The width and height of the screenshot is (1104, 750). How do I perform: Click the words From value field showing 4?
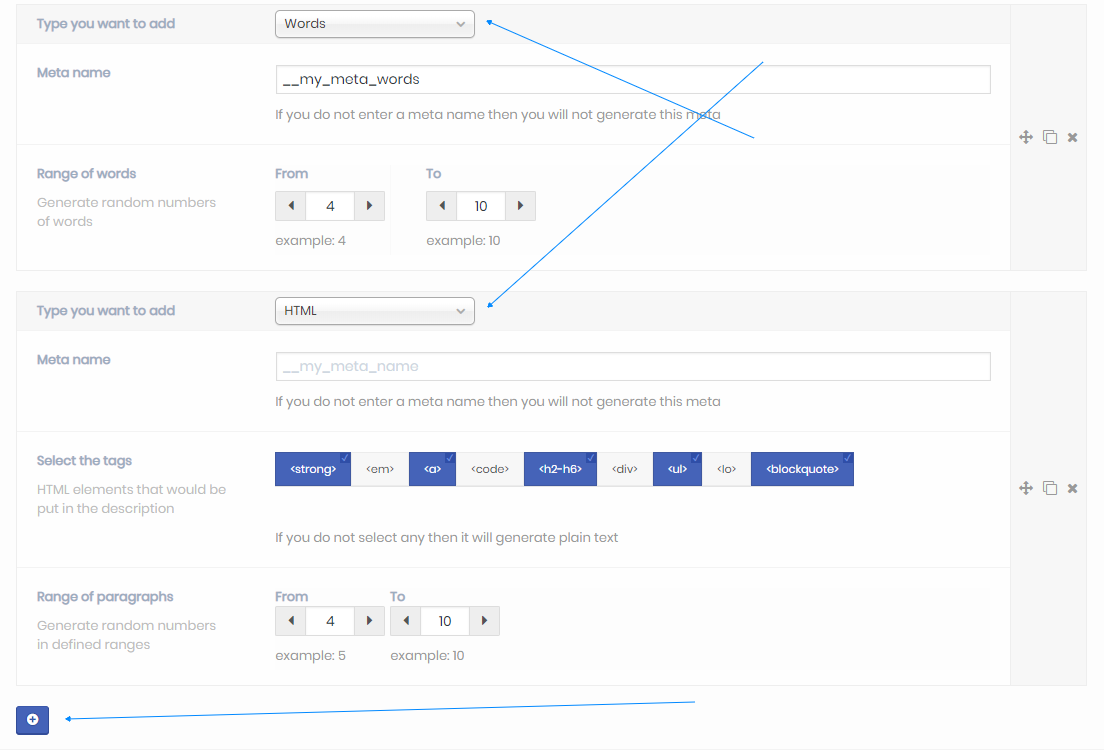(330, 206)
